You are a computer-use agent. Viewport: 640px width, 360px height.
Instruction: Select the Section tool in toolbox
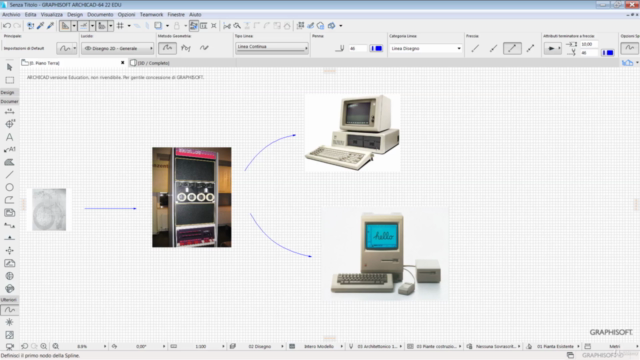[9, 225]
